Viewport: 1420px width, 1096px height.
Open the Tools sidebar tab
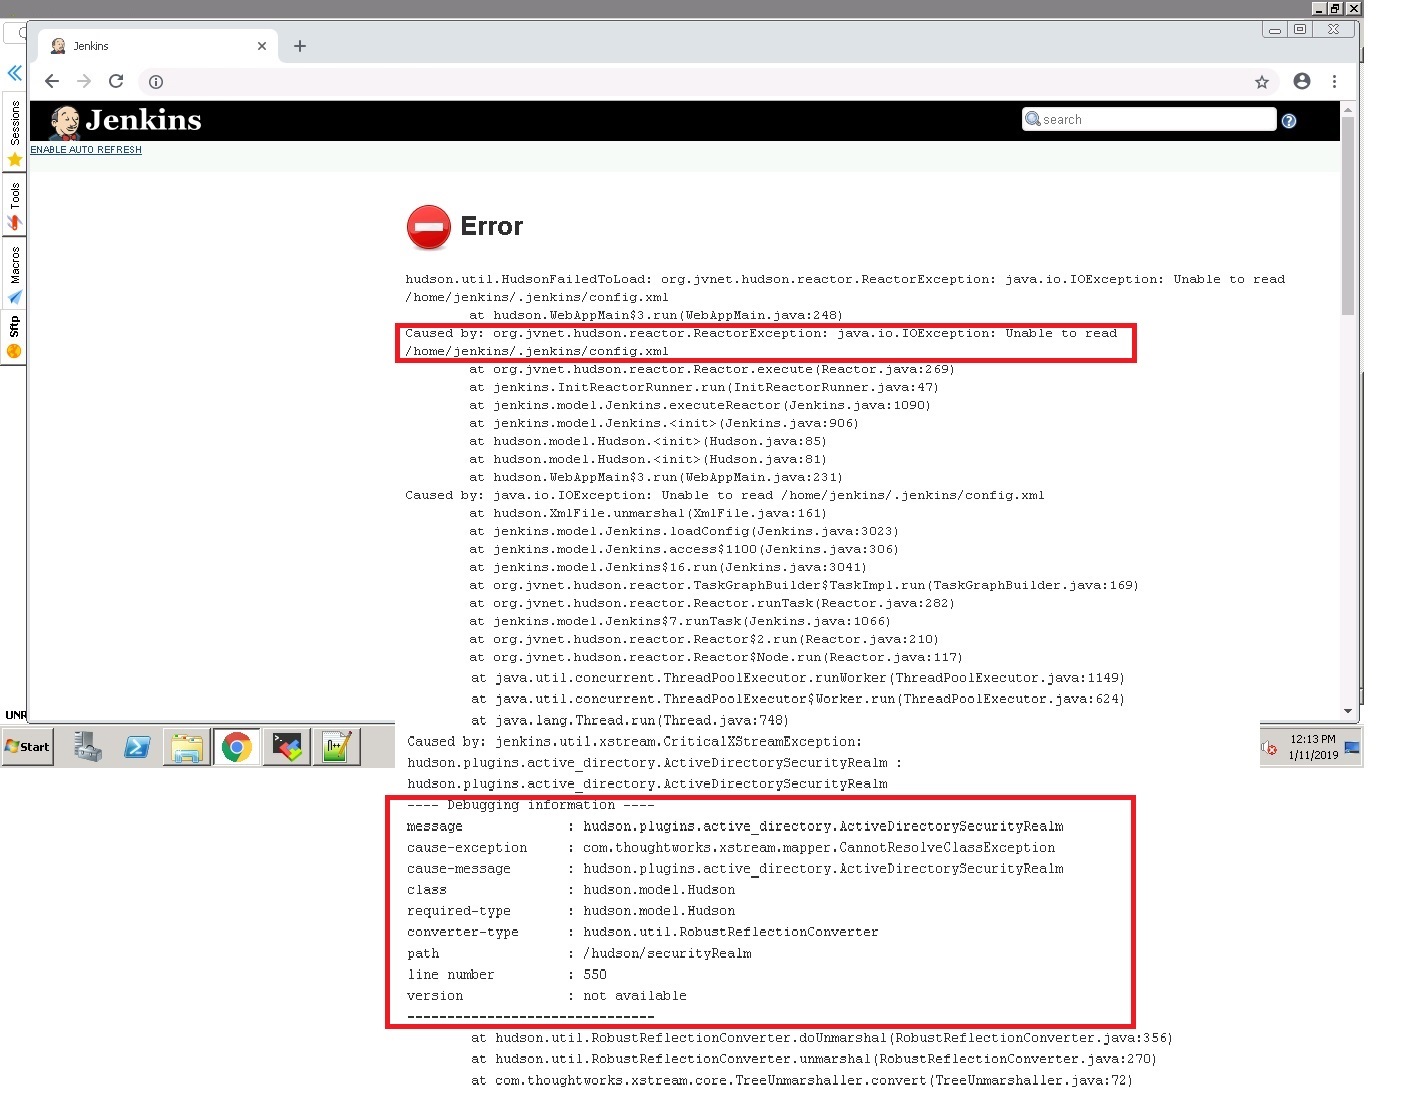click(14, 206)
